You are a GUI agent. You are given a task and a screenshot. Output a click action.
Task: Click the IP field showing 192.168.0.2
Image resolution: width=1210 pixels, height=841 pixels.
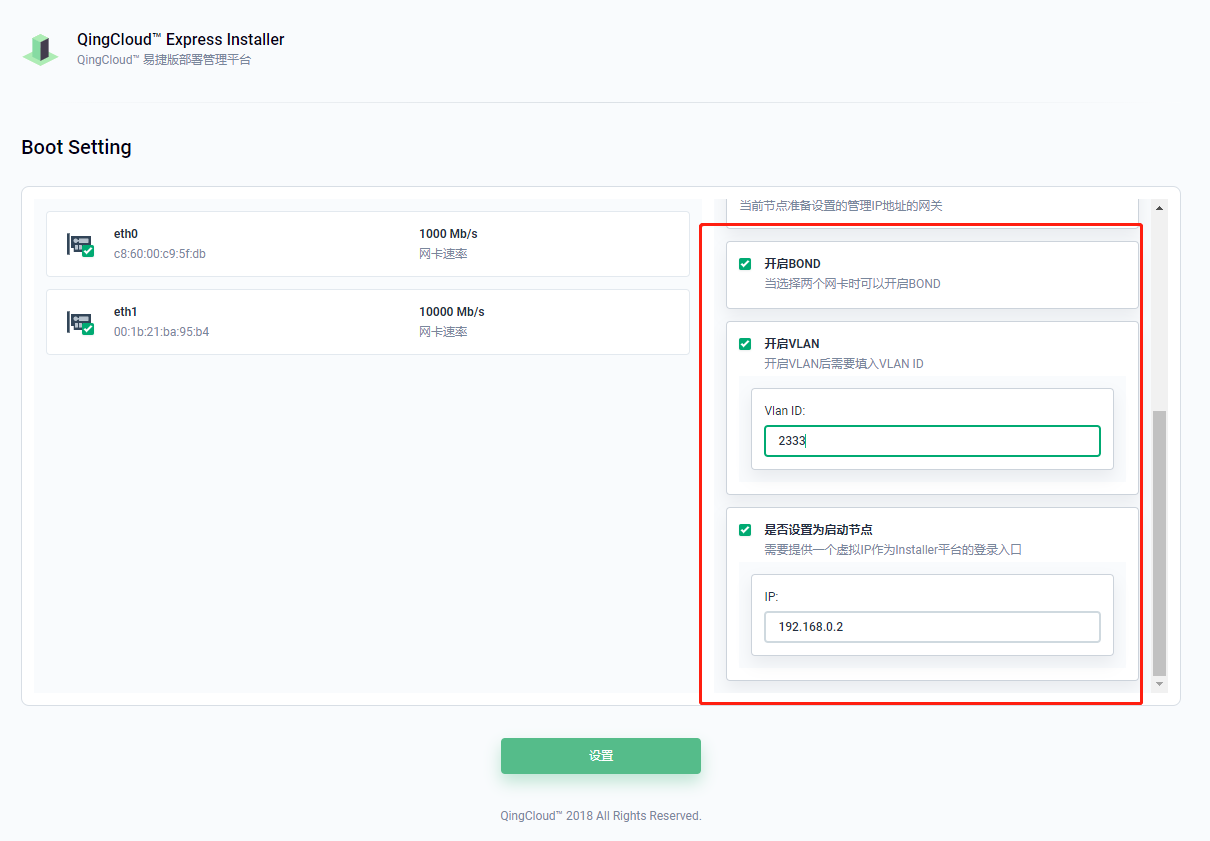point(932,627)
